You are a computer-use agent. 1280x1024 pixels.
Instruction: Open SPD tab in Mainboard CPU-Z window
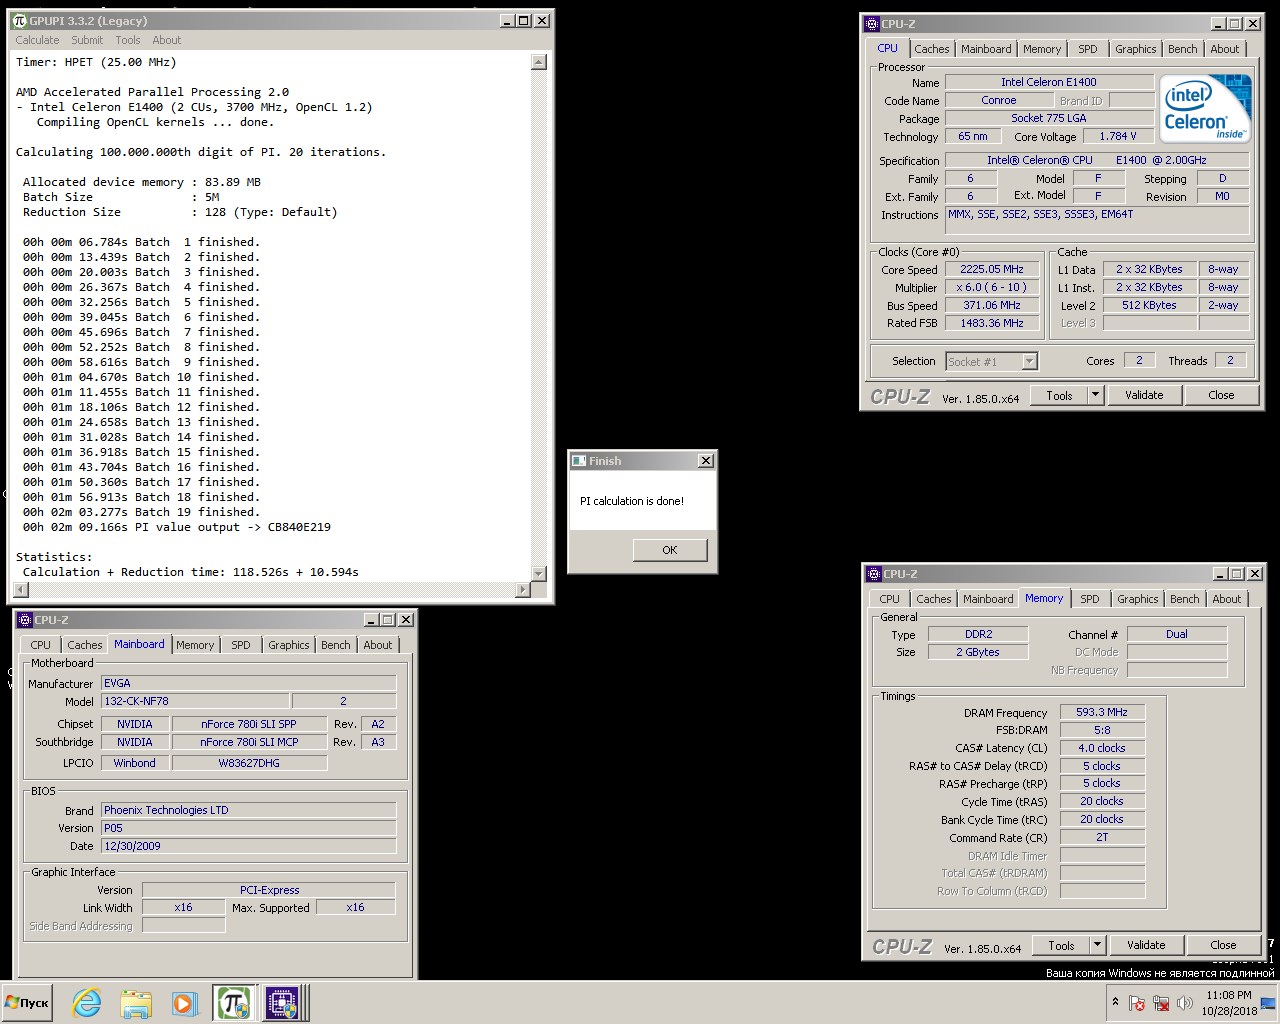(x=241, y=645)
